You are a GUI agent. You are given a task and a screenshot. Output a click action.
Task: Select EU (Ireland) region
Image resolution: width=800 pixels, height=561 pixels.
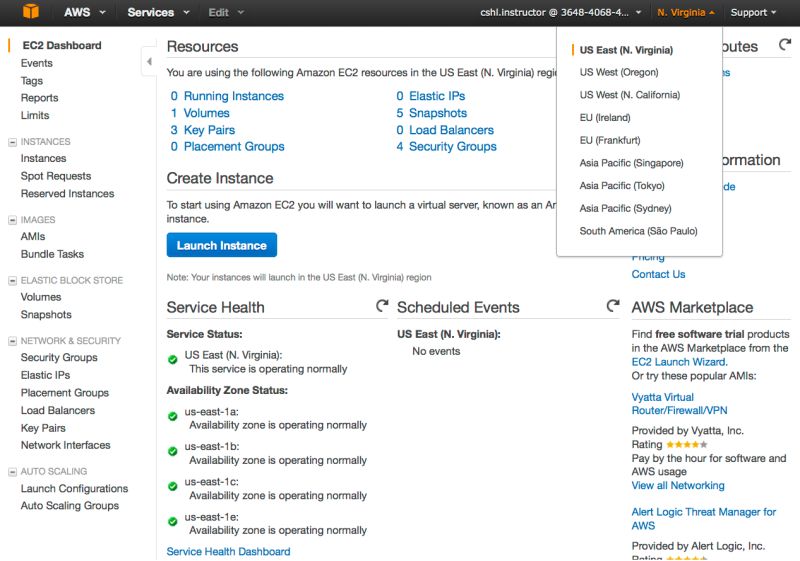pos(605,118)
